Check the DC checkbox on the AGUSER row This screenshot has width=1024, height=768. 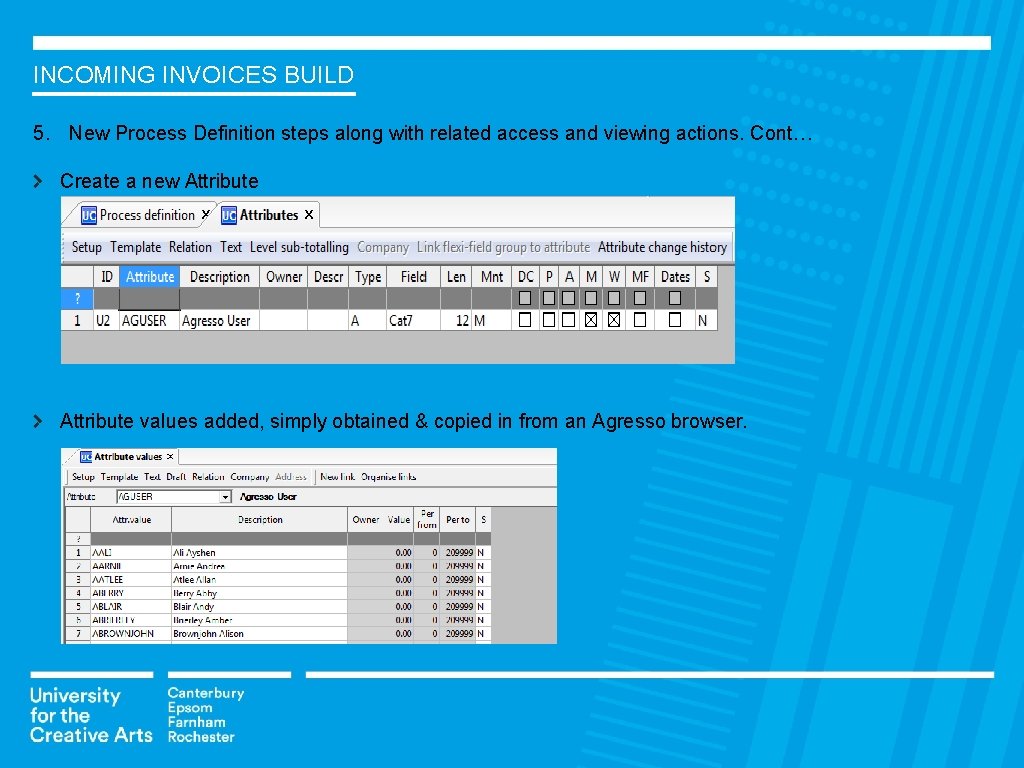524,317
